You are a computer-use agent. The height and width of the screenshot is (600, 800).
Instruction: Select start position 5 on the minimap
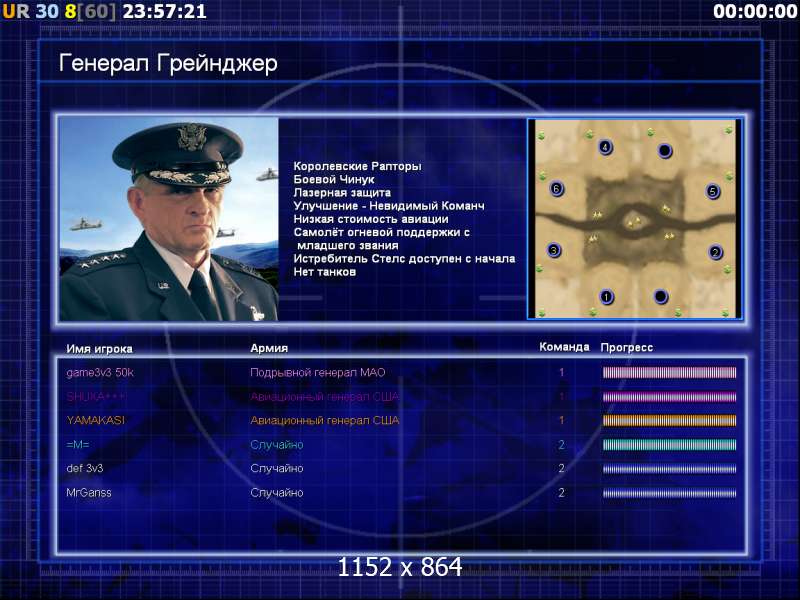(x=713, y=191)
